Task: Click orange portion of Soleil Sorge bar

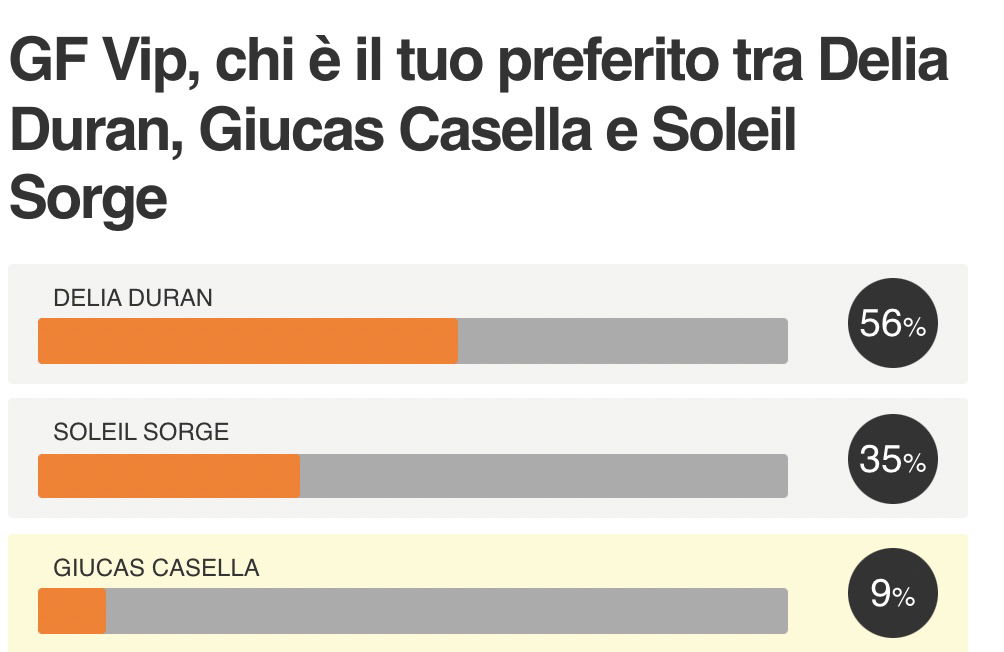Action: tap(169, 476)
